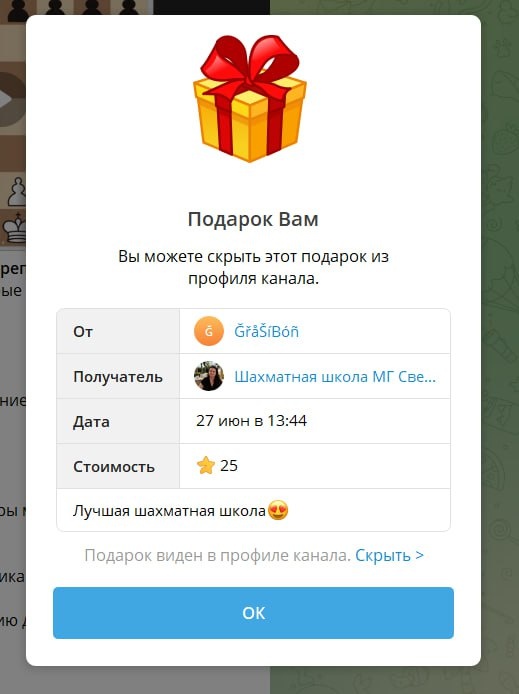Click the heart-eyes emoji in the message
The width and height of the screenshot is (519, 694).
coord(278,510)
